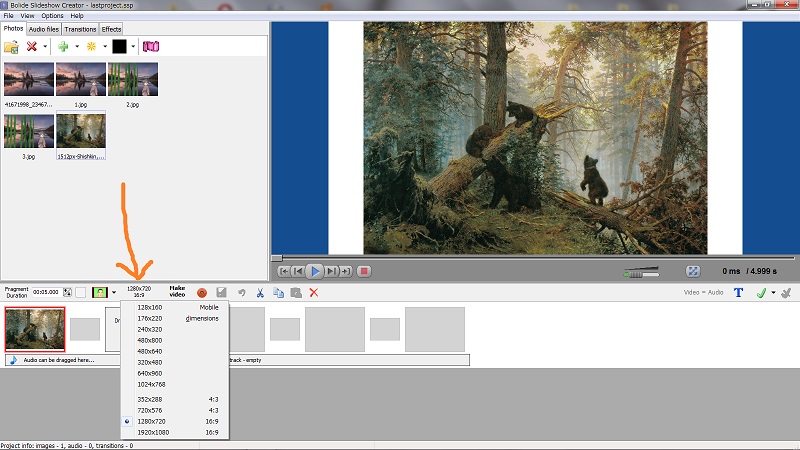800x450 pixels.
Task: Select the 1024x768 resolution option
Action: 175,385
